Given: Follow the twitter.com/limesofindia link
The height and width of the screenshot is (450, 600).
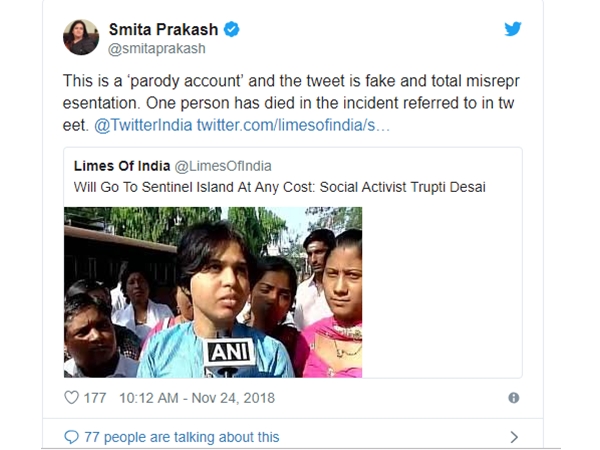Looking at the screenshot, I should [x=293, y=125].
